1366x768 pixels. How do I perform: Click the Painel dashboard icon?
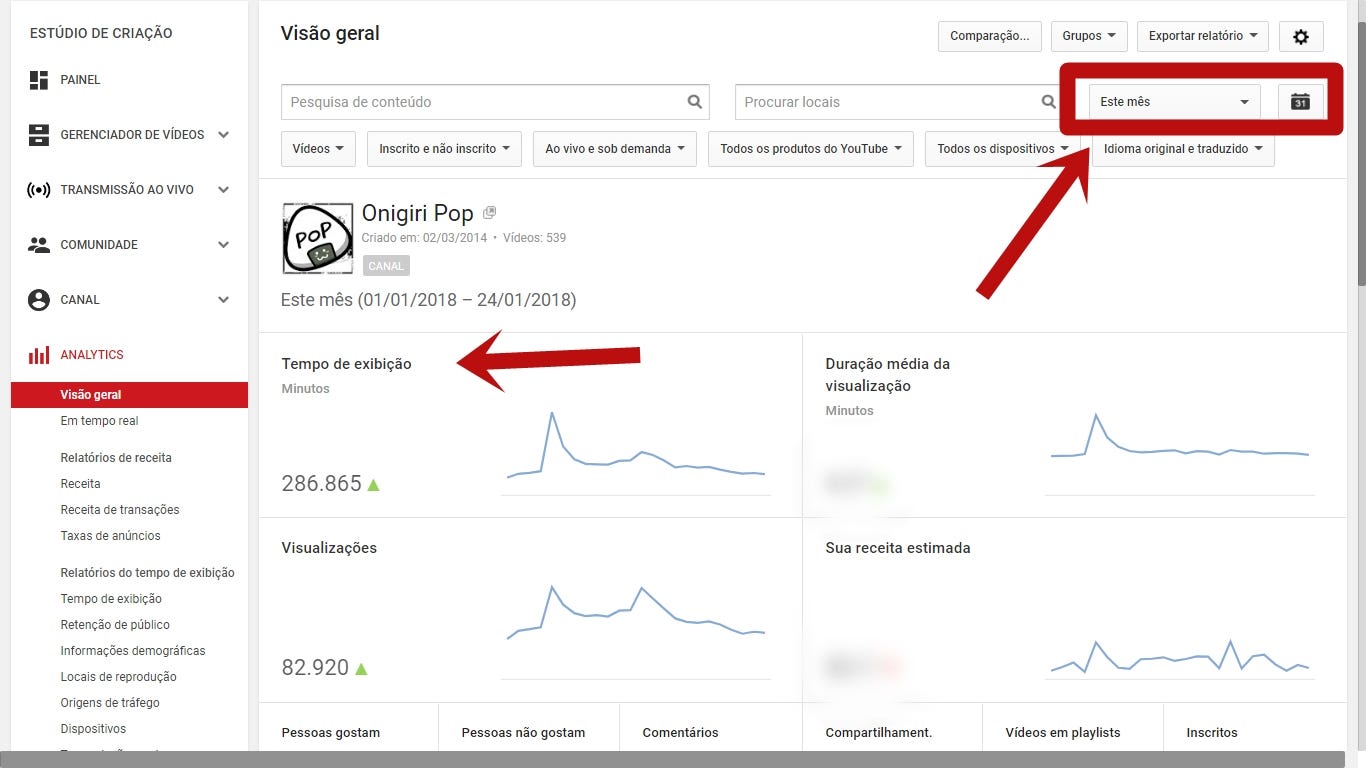pos(39,80)
